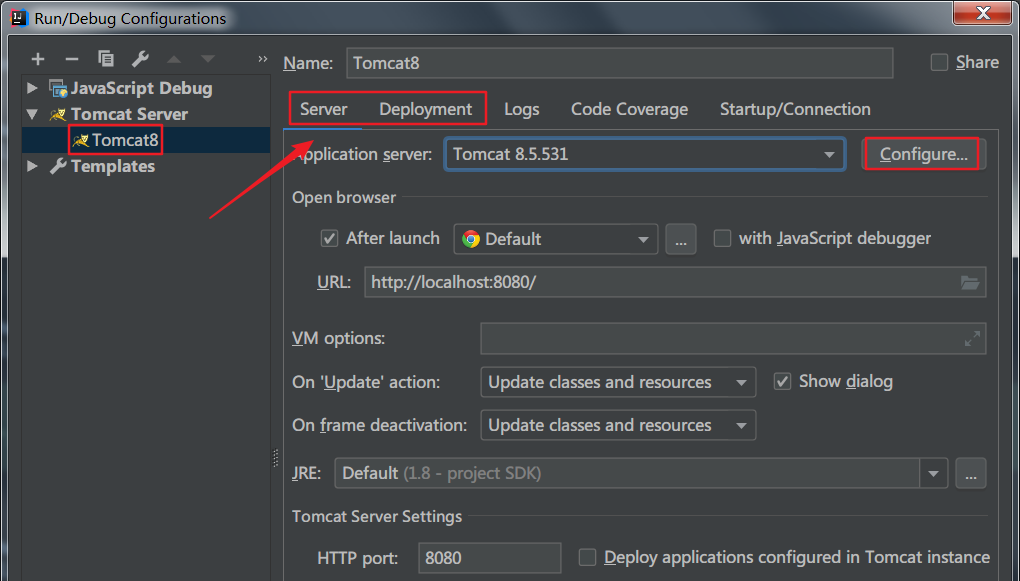Click Templates wrench icon

click(59, 167)
